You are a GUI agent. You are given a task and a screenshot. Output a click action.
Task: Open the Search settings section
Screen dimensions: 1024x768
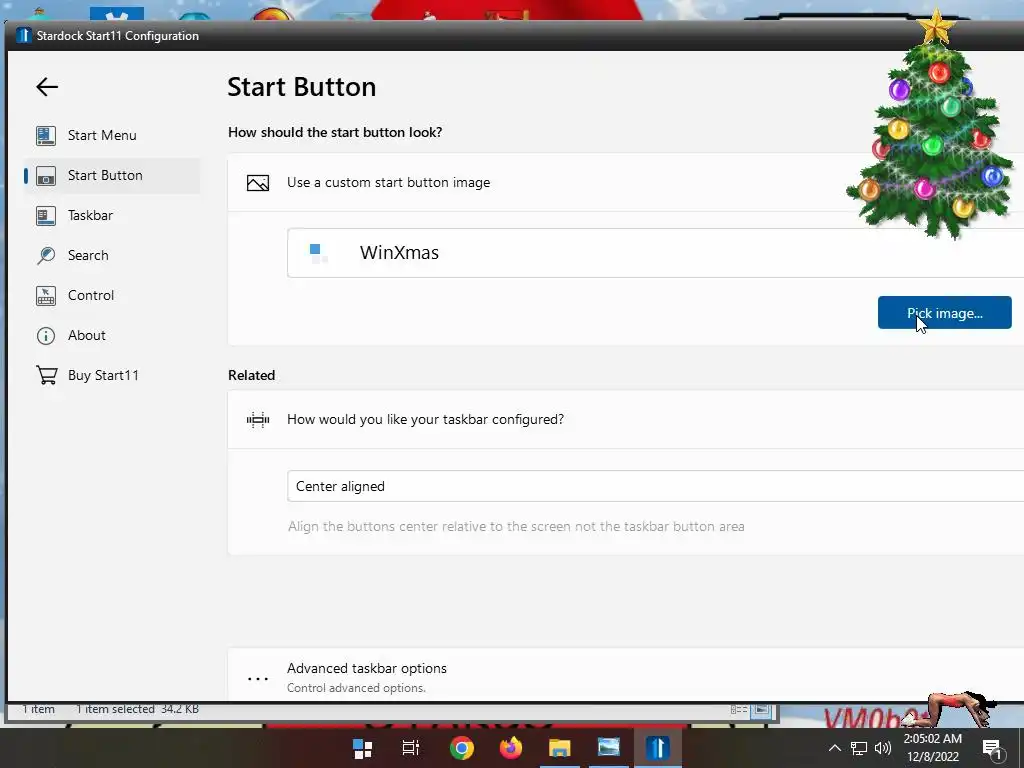pos(112,255)
